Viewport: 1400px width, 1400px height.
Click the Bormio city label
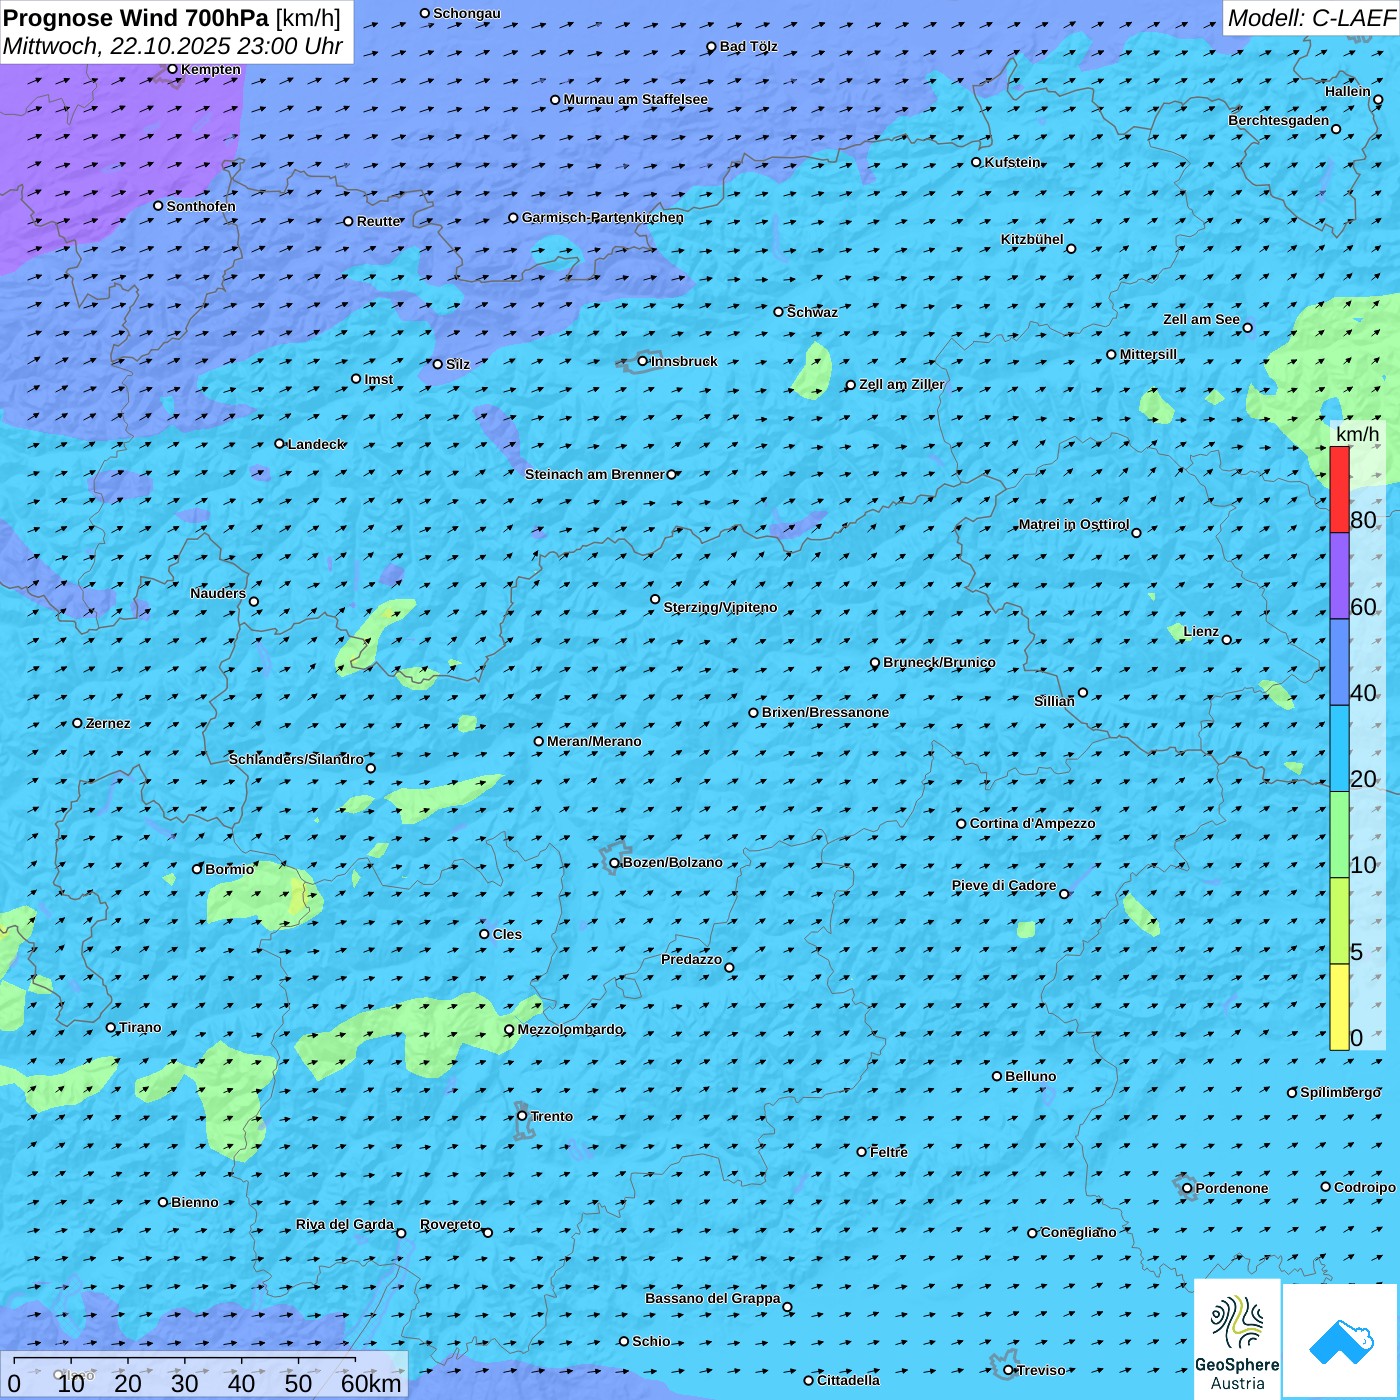(x=229, y=869)
